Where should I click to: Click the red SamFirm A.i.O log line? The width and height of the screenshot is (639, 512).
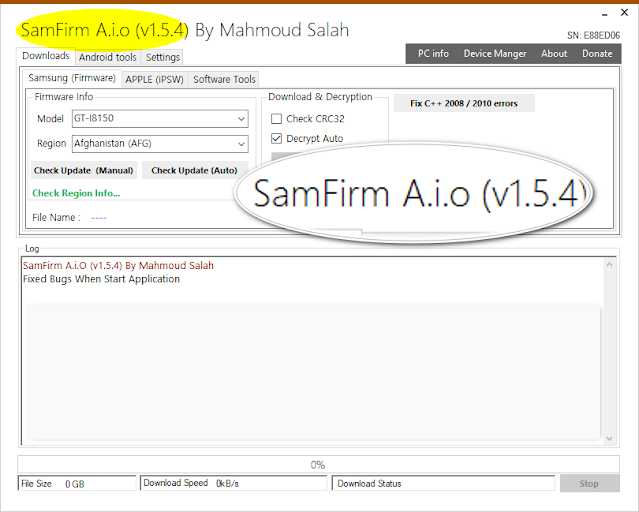coord(118,266)
